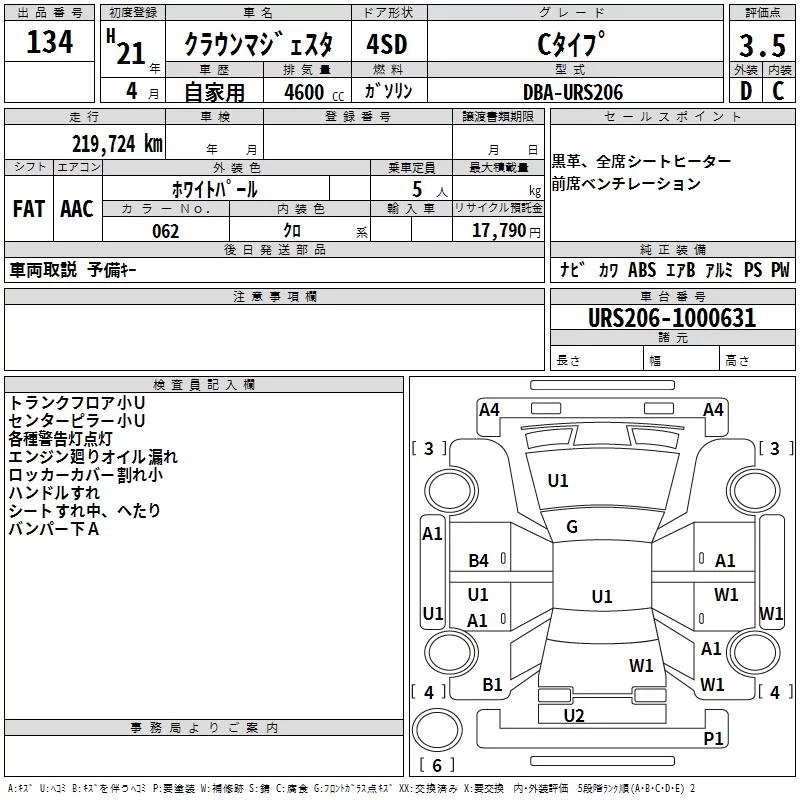The image size is (800, 800).
Task: Select inspector note バンパー下A
Action: [x=54, y=529]
